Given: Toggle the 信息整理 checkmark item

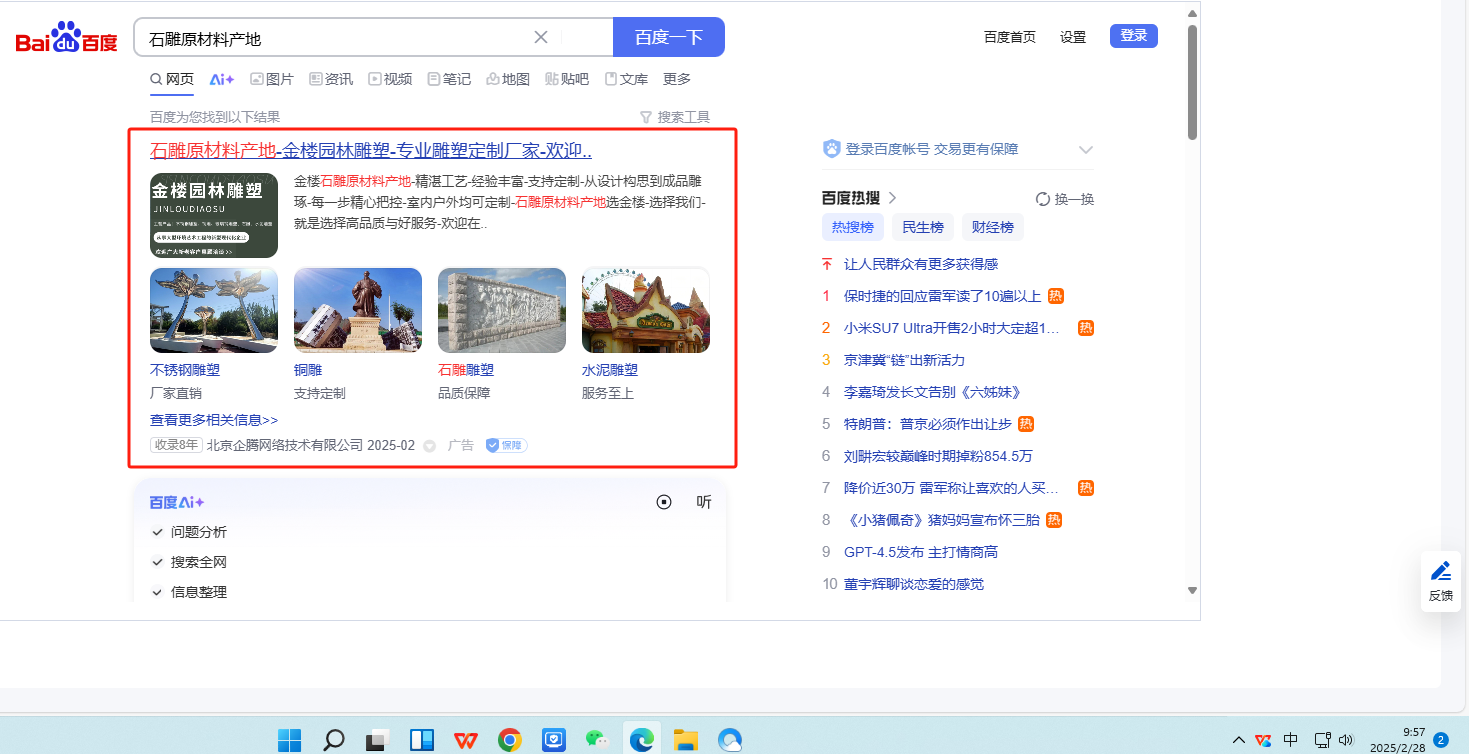Looking at the screenshot, I should pos(157,592).
